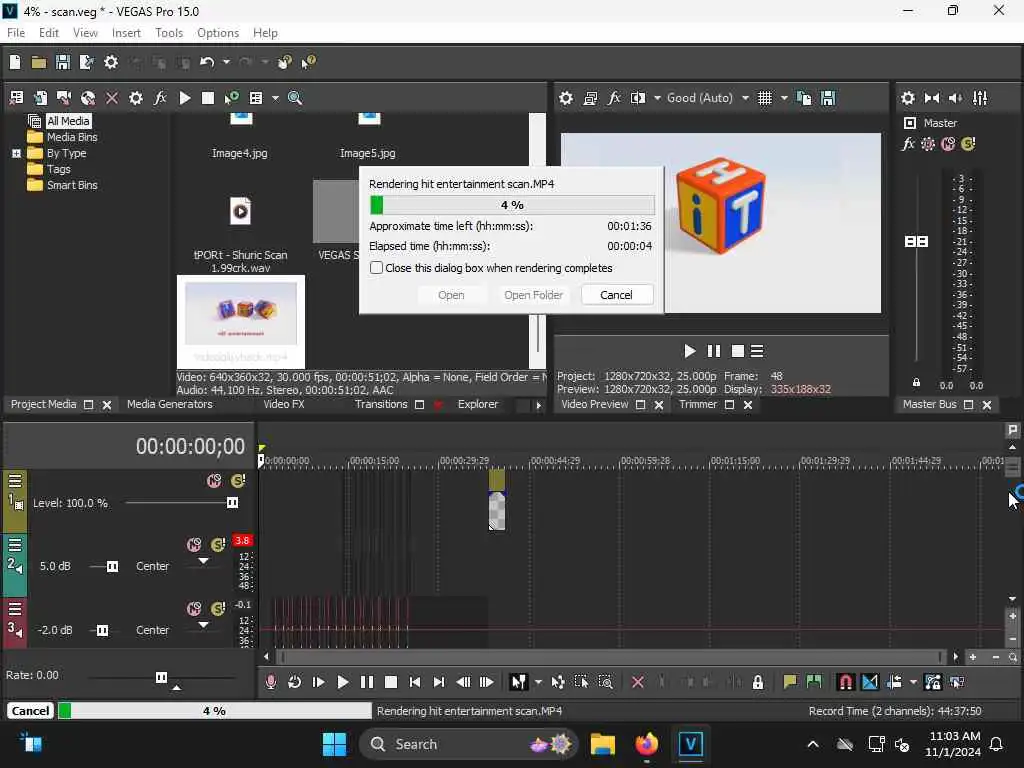The image size is (1024, 768).
Task: Switch to the Explorer tab
Action: tap(478, 404)
